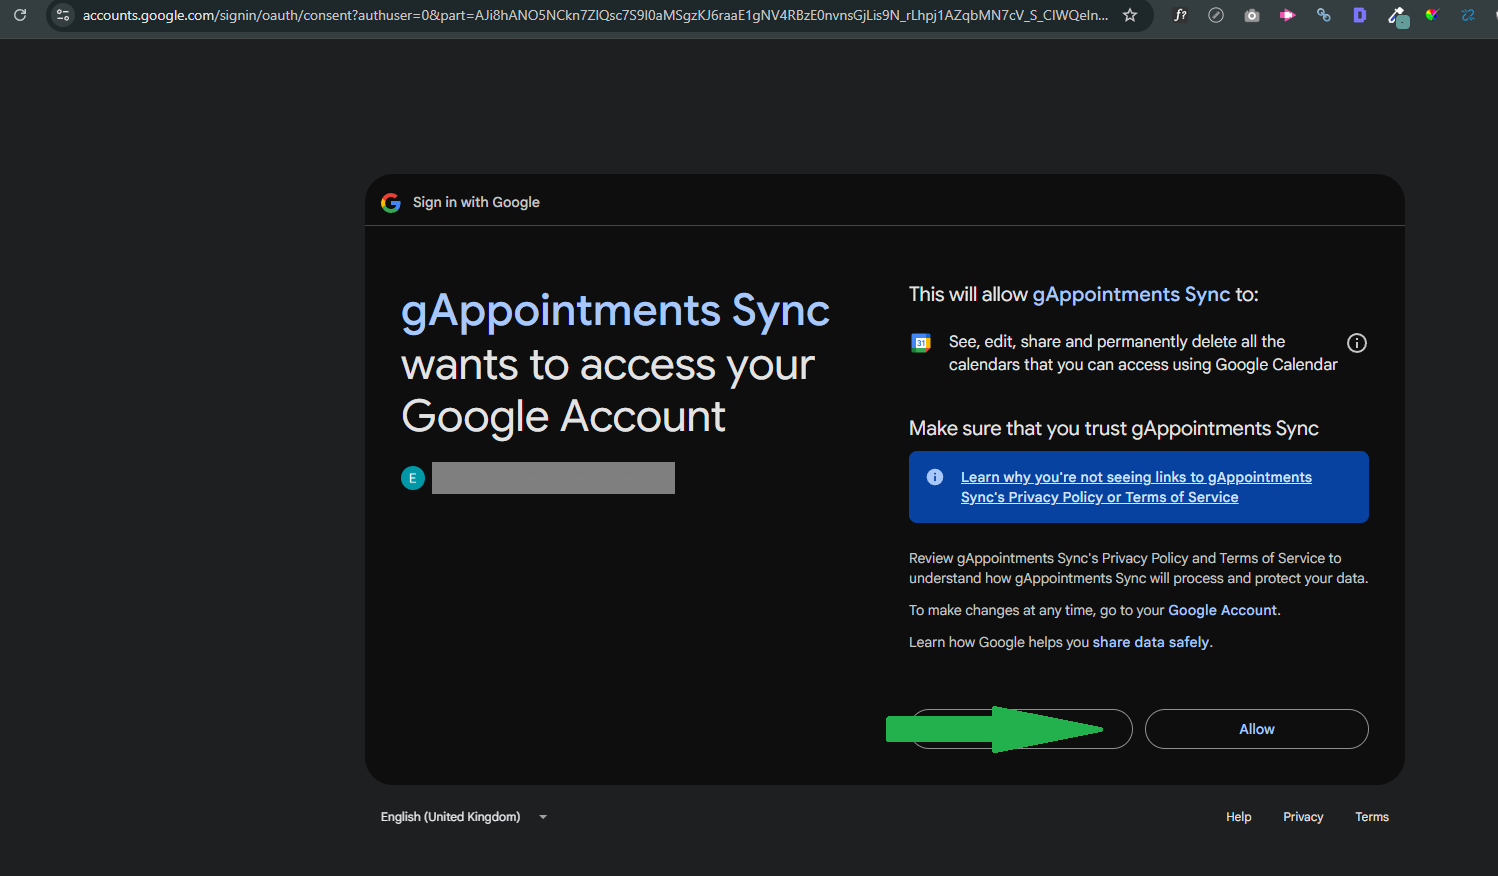The image size is (1498, 876).
Task: Open site information icon in address bar
Action: (63, 15)
